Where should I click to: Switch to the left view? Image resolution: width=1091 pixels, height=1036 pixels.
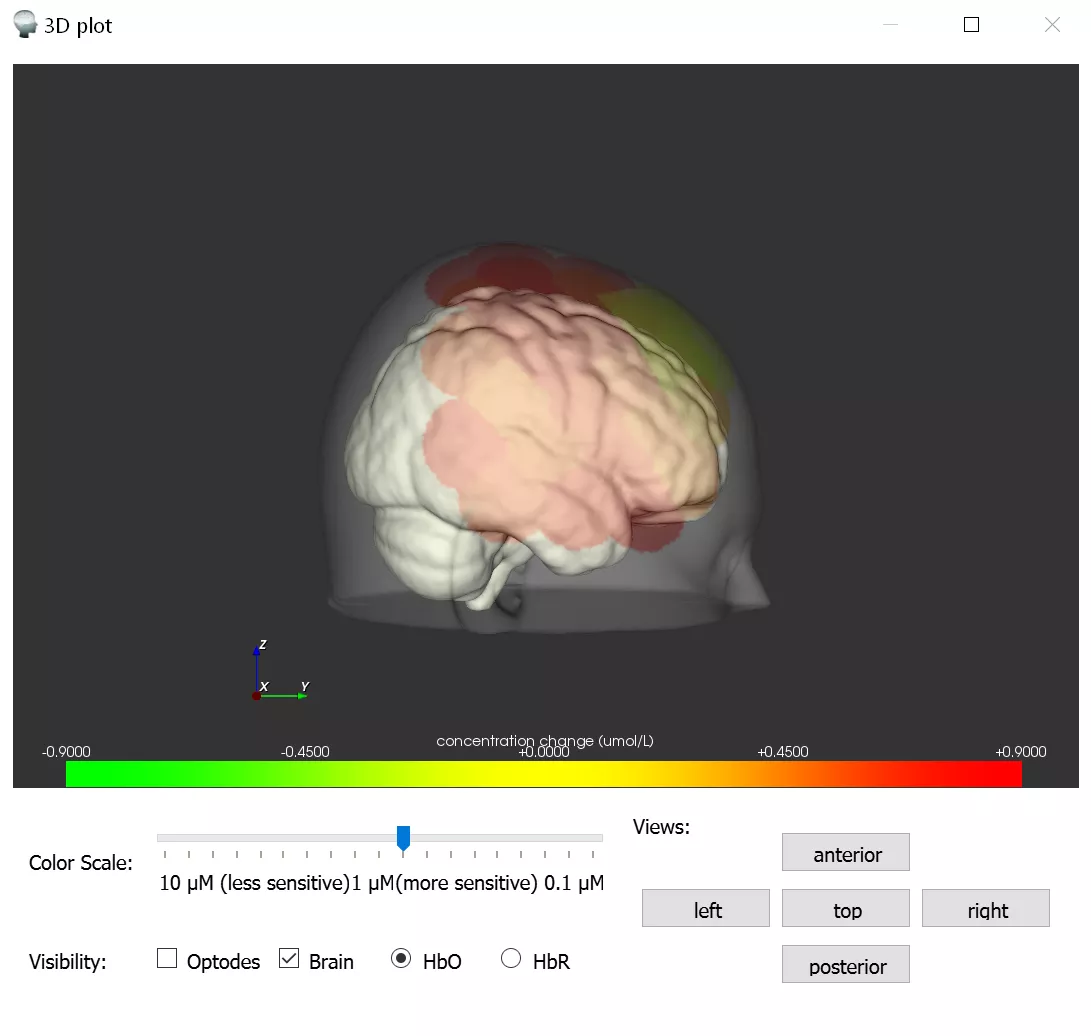[705, 909]
